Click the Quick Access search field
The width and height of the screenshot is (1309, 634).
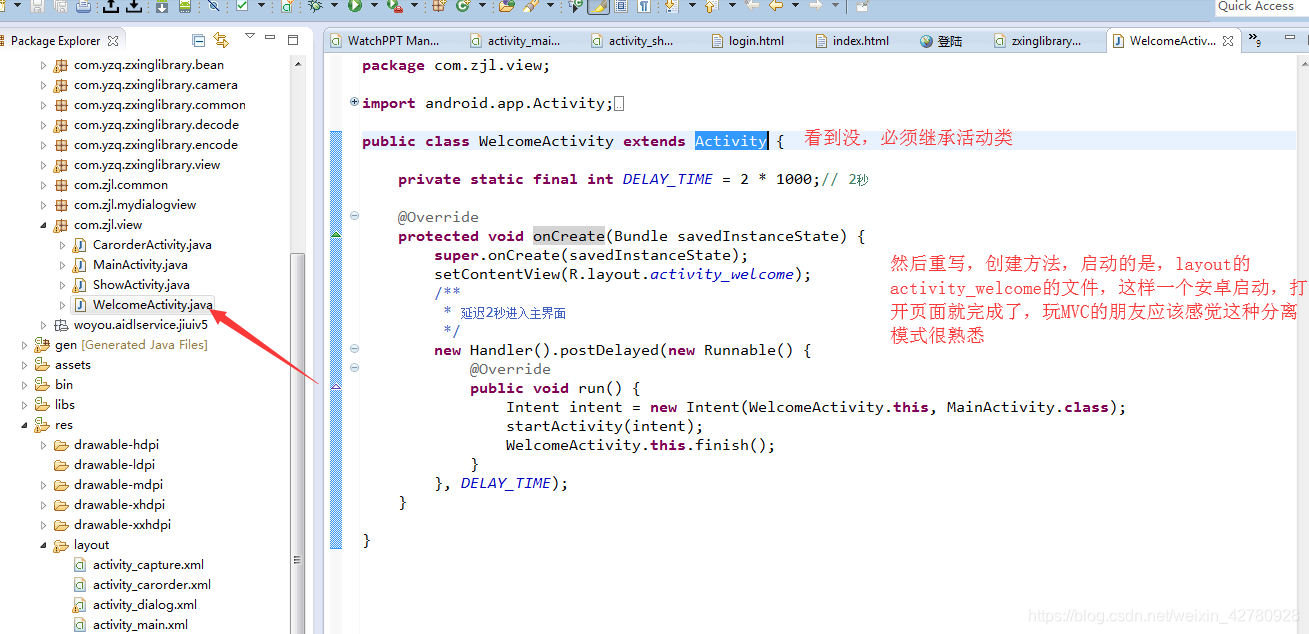pyautogui.click(x=1260, y=7)
